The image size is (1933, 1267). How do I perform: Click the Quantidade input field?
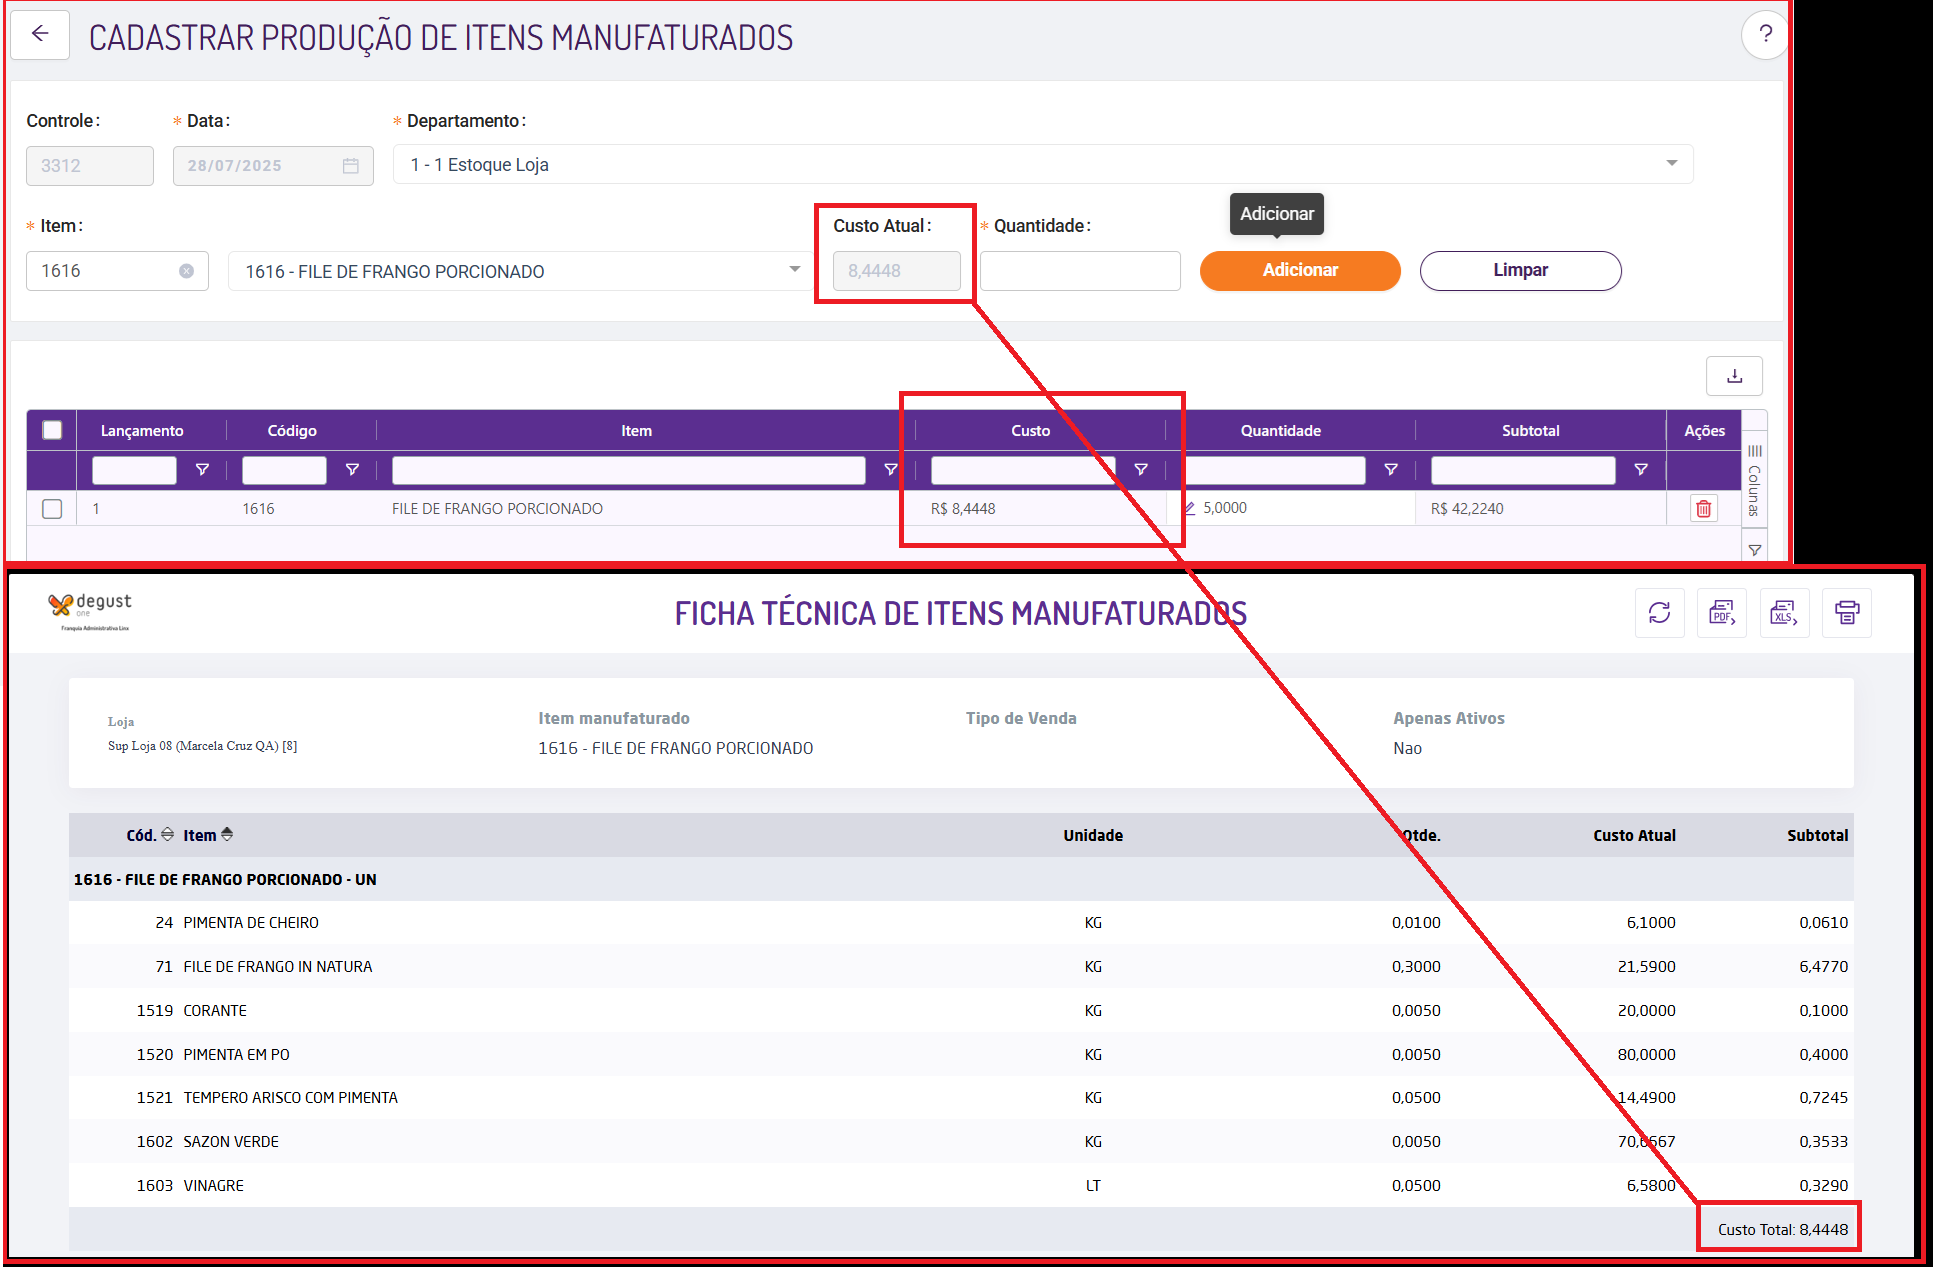pos(1079,271)
